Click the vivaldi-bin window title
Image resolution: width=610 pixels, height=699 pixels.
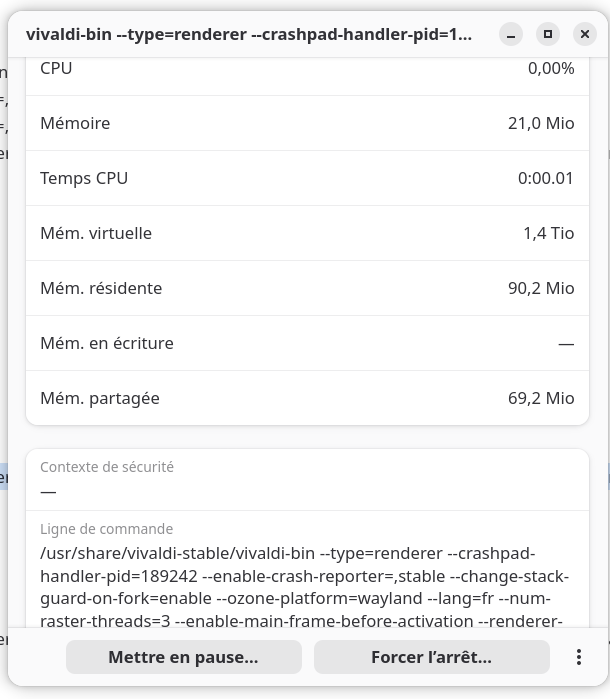pyautogui.click(x=248, y=34)
